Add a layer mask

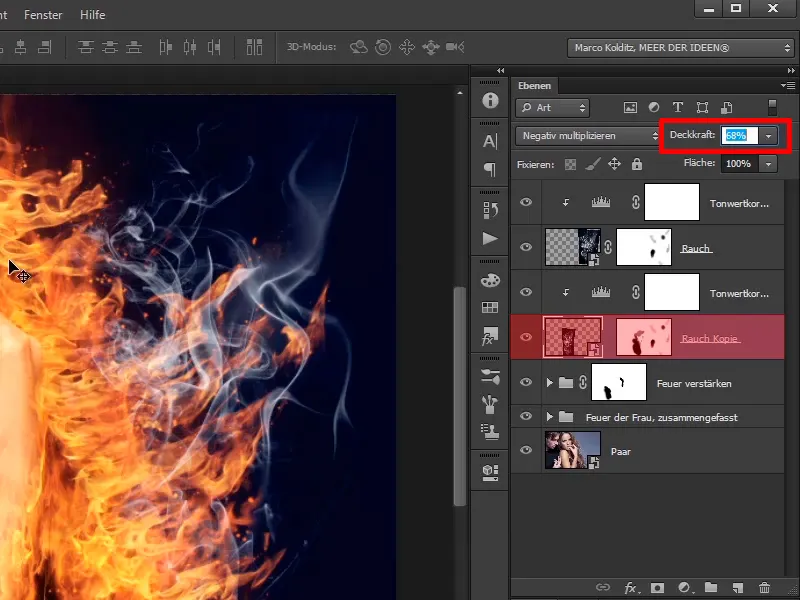pos(657,588)
